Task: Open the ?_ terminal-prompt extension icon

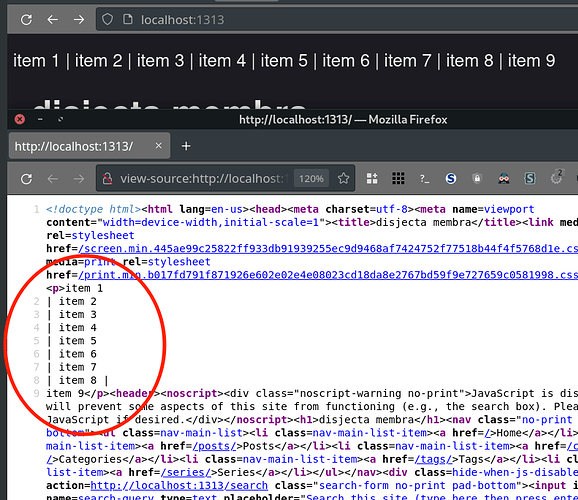Action: coord(424,179)
